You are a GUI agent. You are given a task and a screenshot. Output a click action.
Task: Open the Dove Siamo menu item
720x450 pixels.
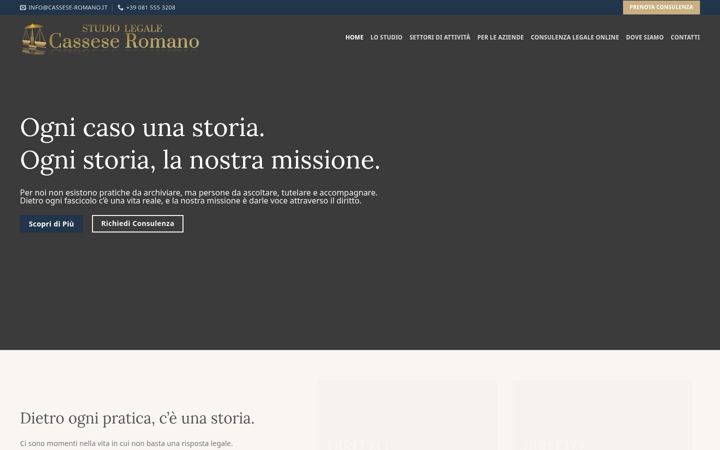pyautogui.click(x=644, y=37)
